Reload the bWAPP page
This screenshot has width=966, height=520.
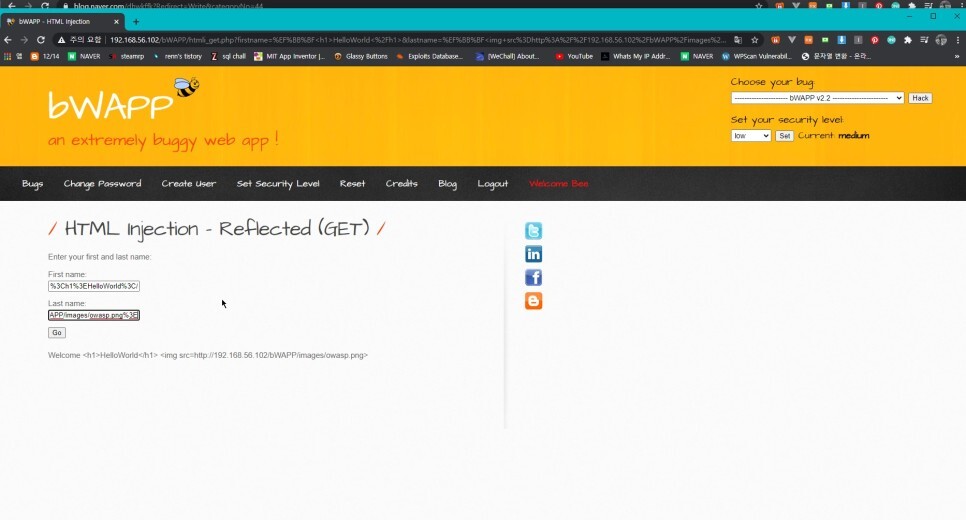tap(41, 40)
